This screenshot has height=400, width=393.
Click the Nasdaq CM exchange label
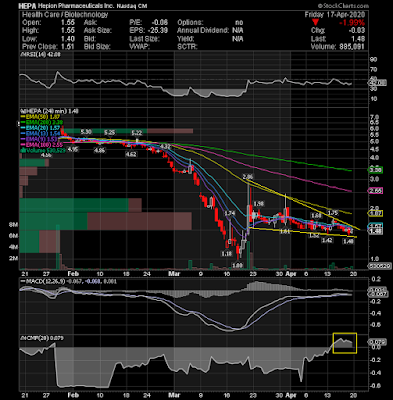tap(132, 6)
